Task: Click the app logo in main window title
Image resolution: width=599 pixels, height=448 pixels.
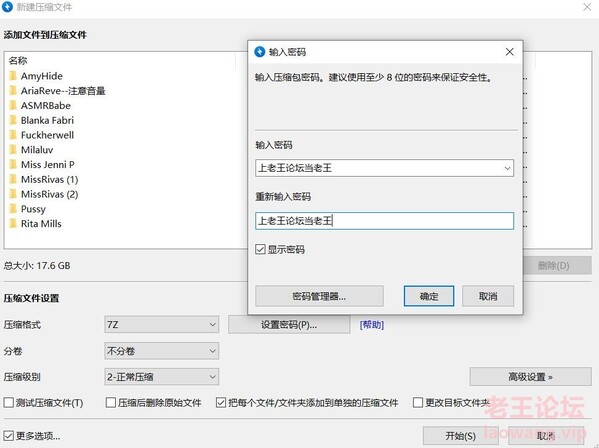Action: click(7, 6)
